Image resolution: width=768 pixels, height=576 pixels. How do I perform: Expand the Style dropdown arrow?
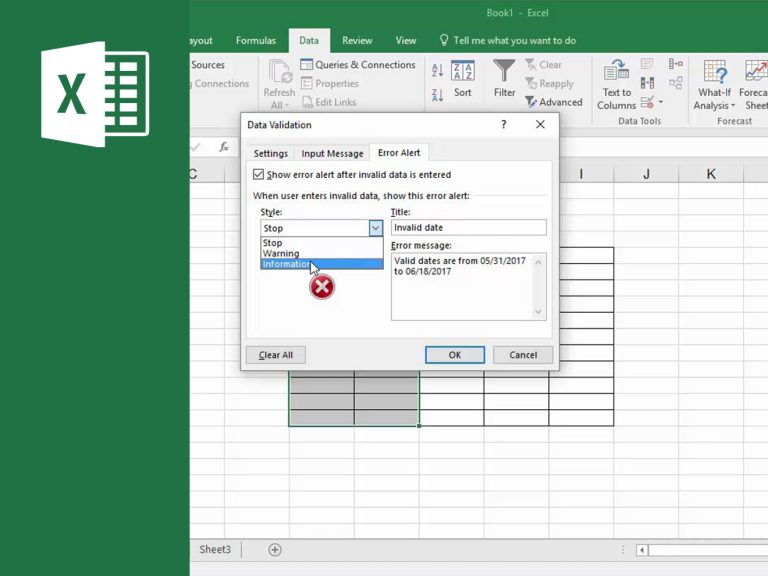375,228
